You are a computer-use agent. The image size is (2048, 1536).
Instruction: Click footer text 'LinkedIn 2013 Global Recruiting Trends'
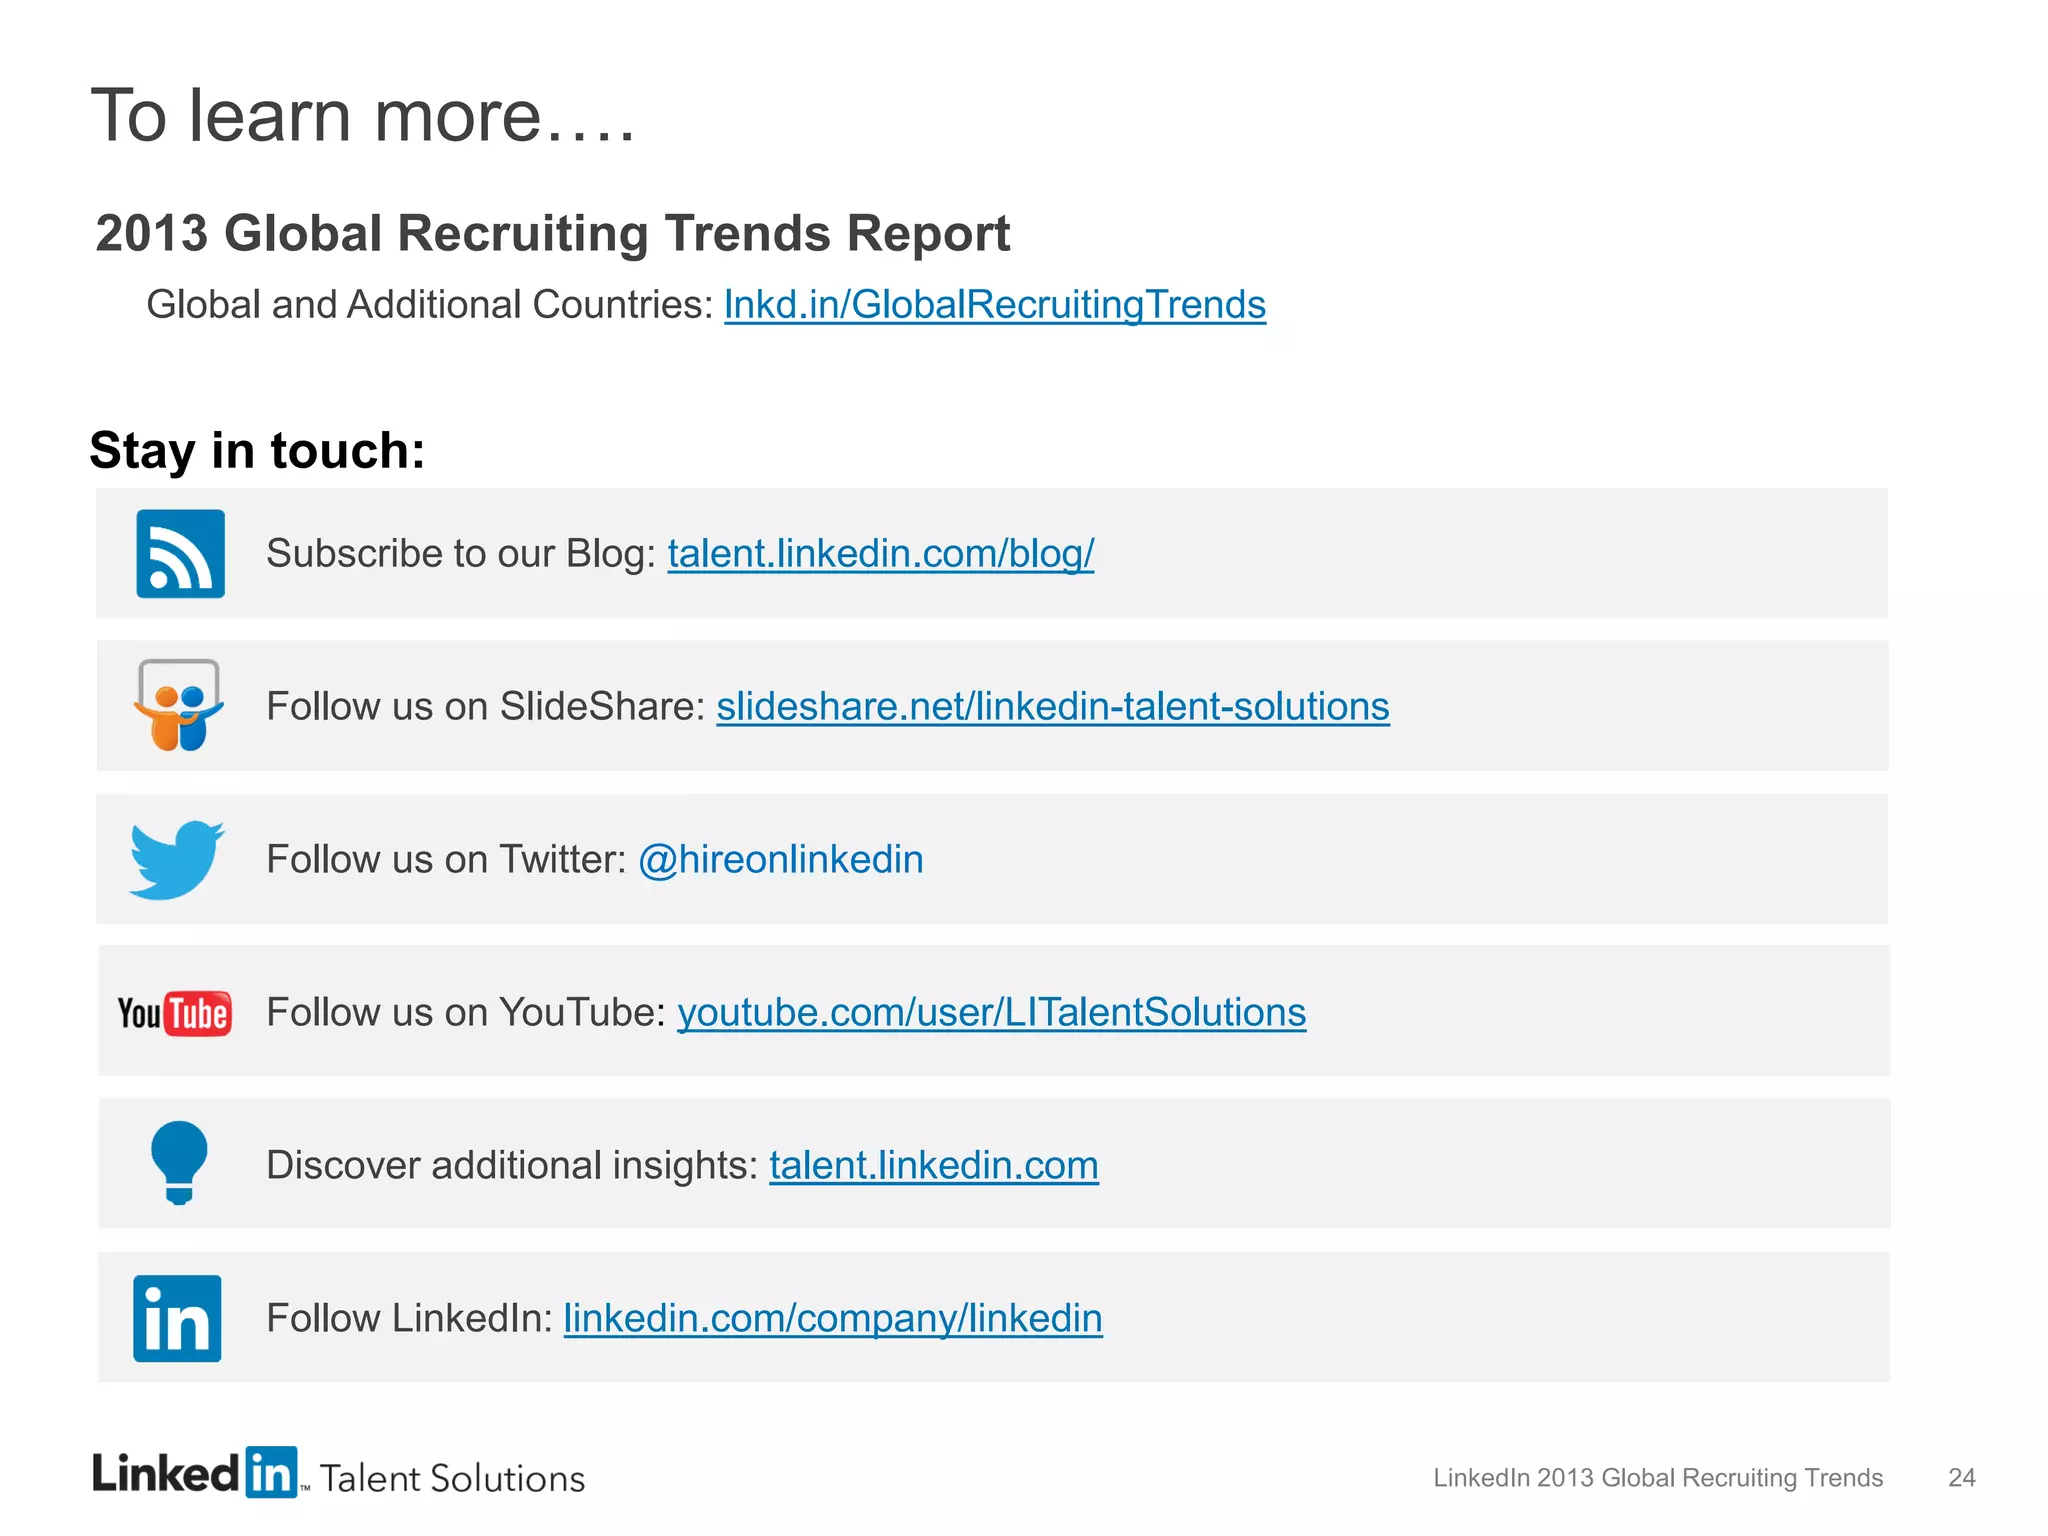pyautogui.click(x=1657, y=1478)
